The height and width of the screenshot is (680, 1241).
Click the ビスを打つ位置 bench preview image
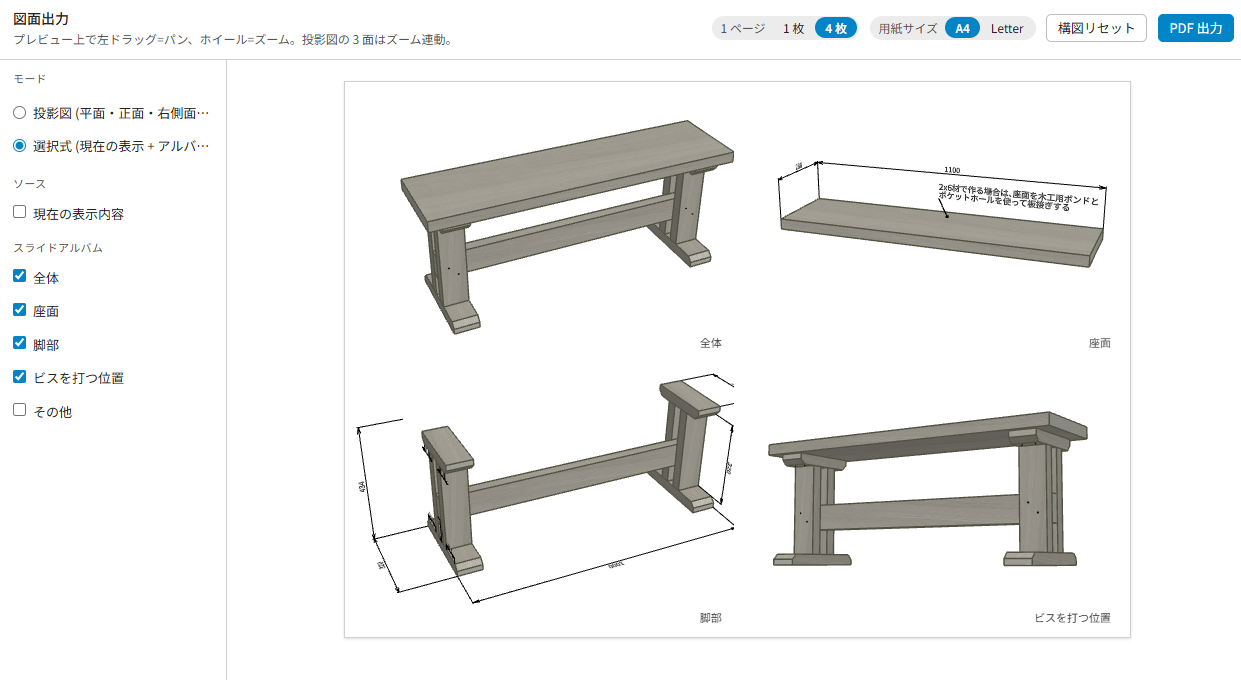(927, 490)
